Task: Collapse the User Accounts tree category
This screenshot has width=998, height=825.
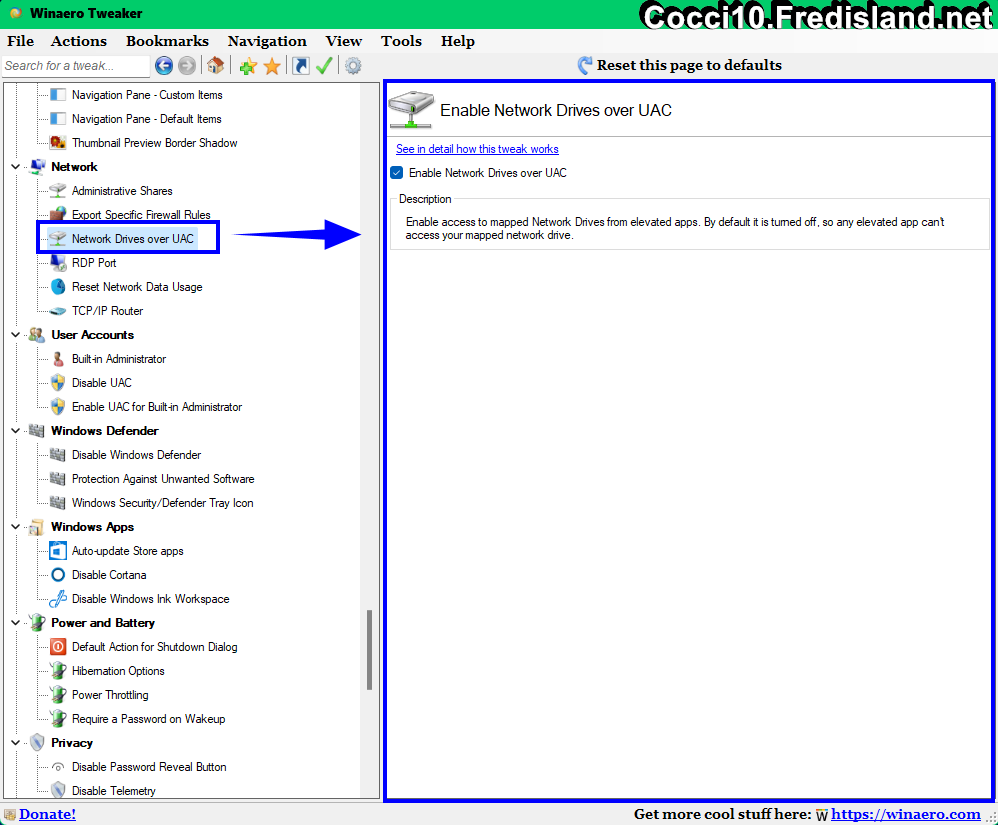Action: pos(16,335)
